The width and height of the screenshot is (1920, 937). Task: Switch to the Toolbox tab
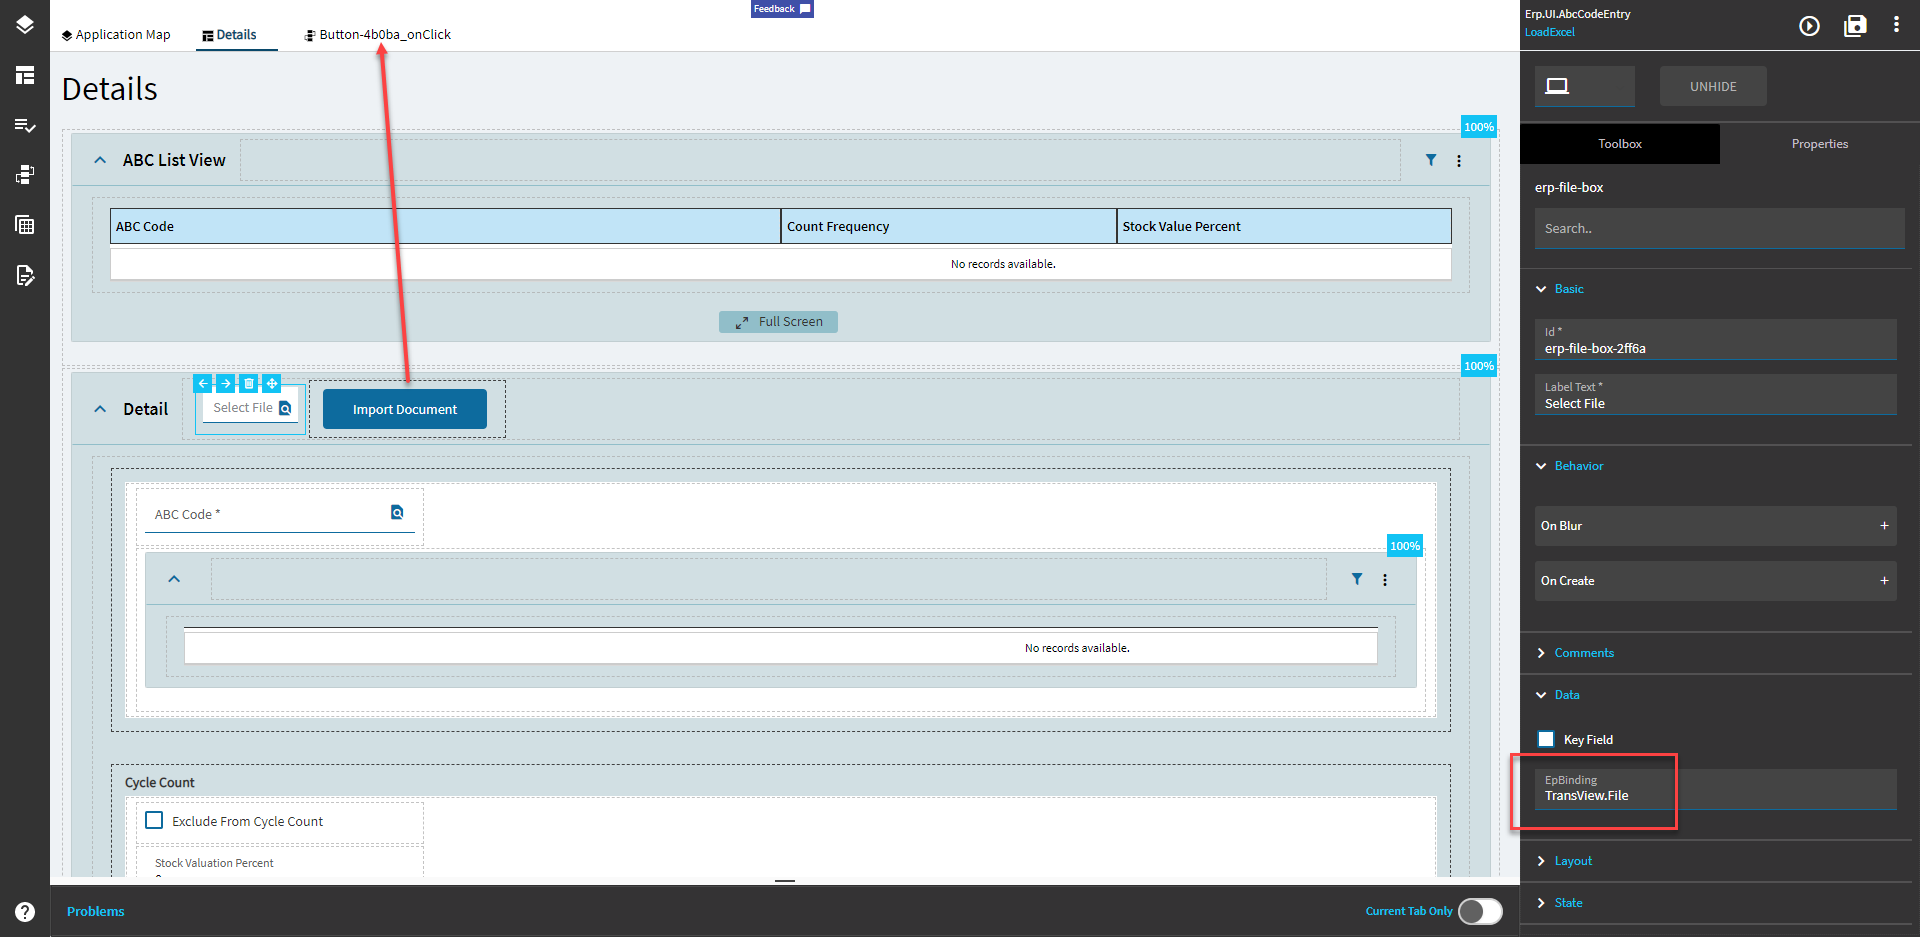click(1620, 144)
